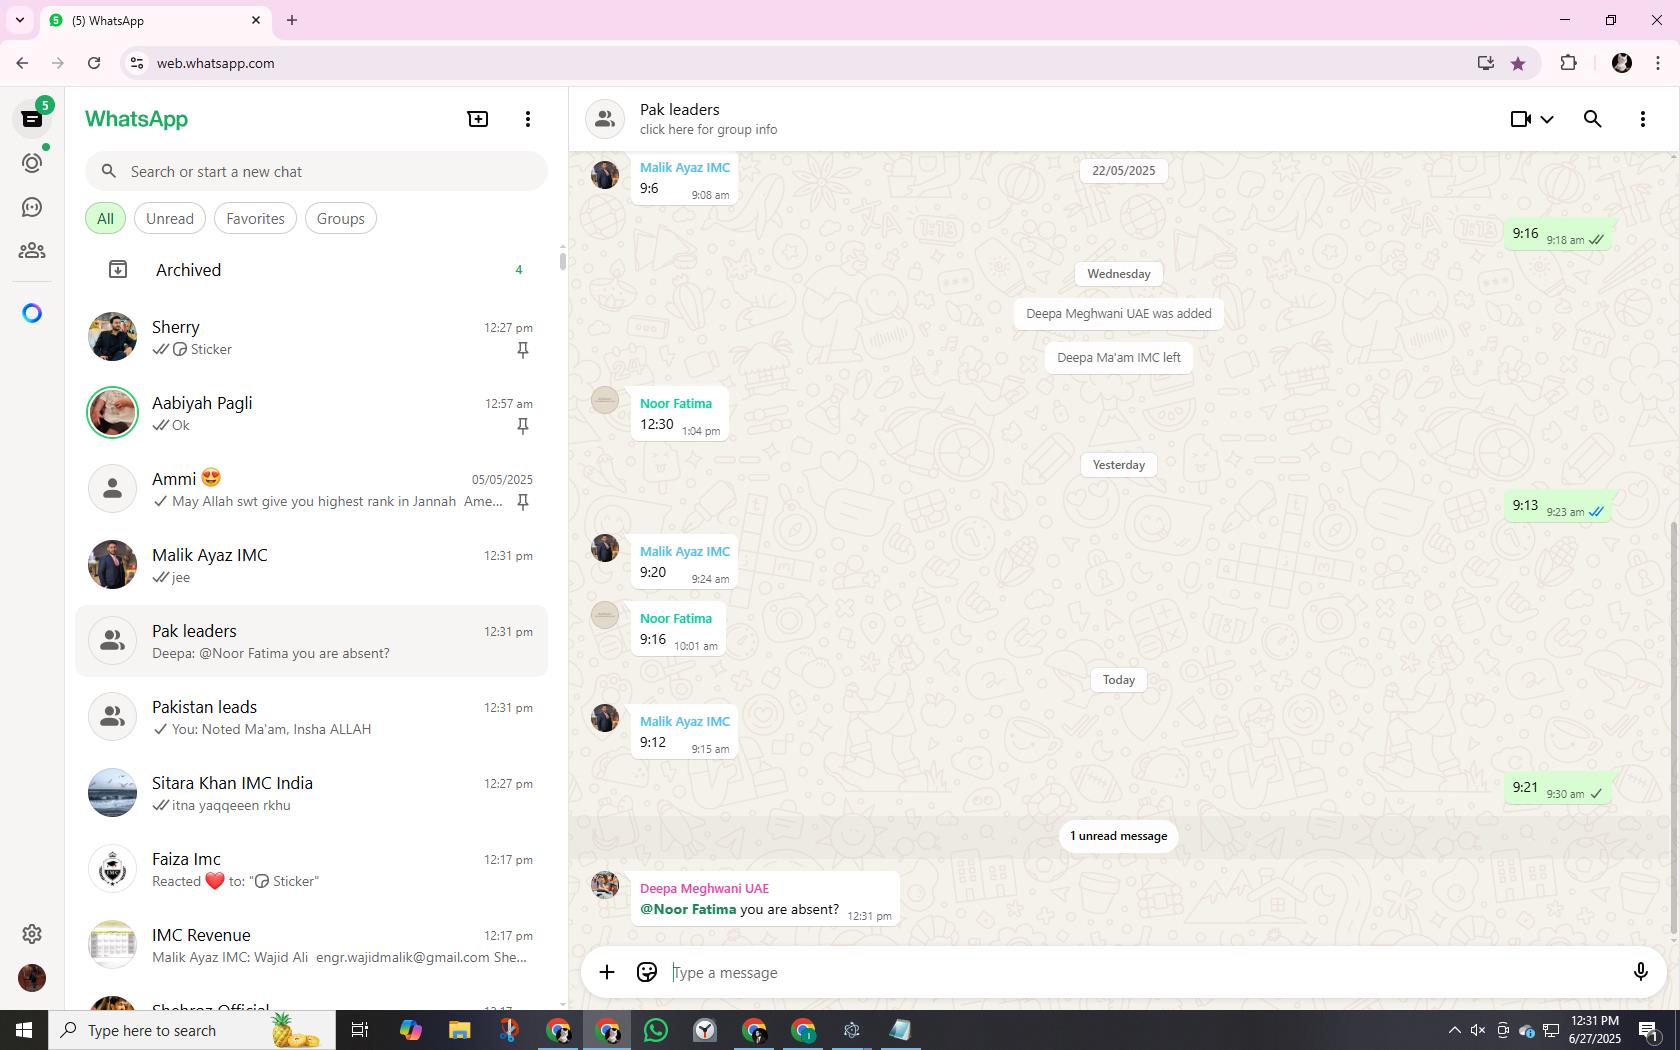Open Chrome profile avatar
The image size is (1680, 1050).
[x=1622, y=63]
